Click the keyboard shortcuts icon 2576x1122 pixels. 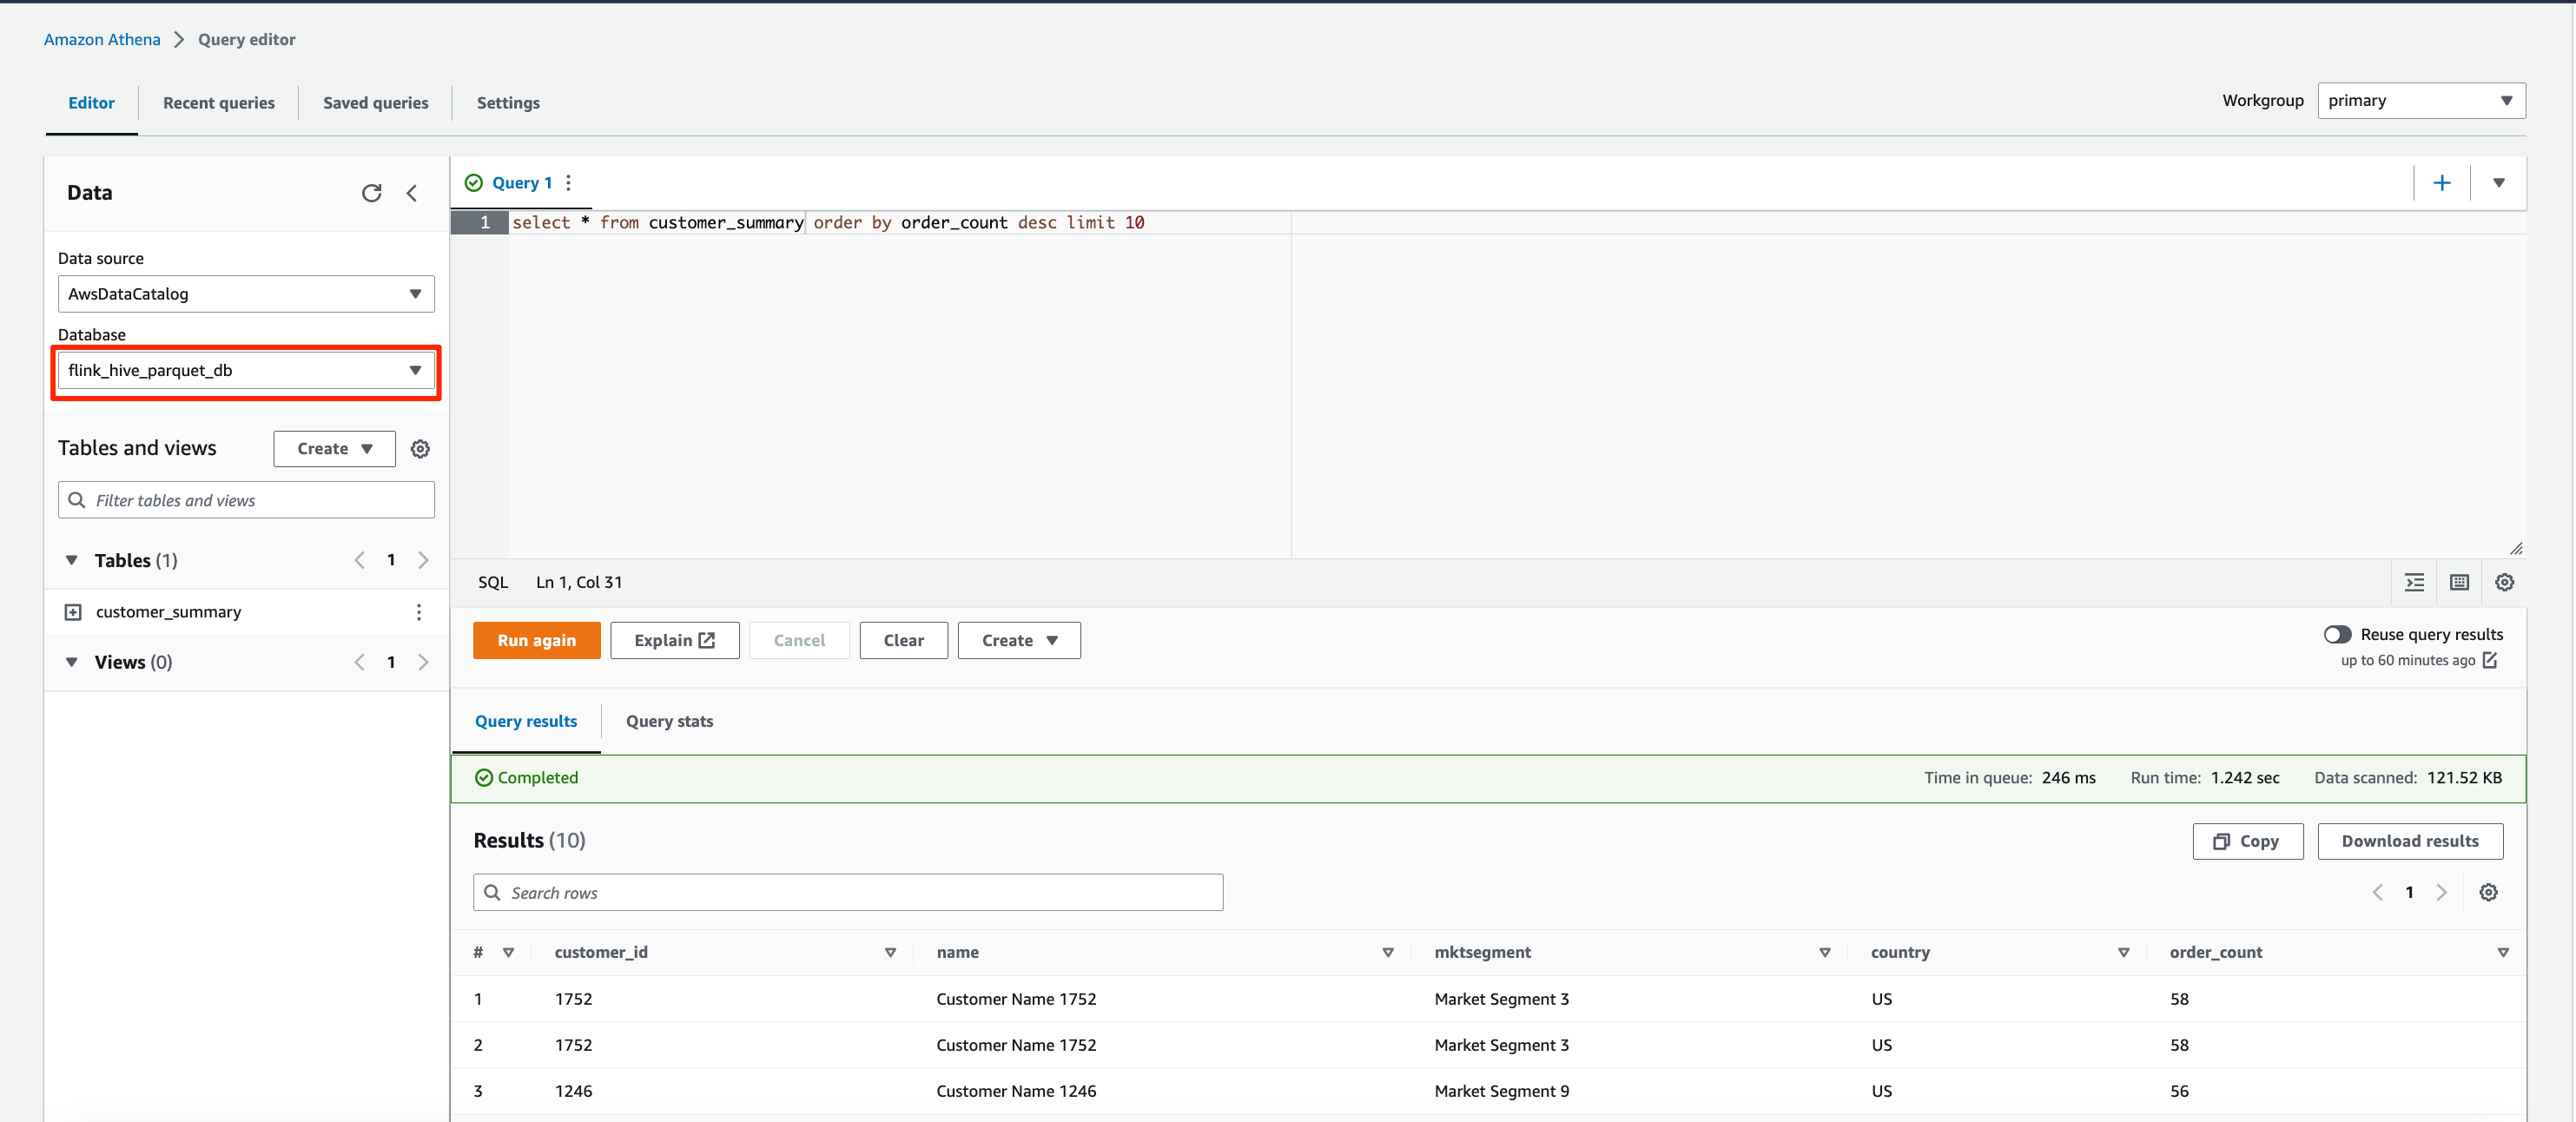click(x=2459, y=582)
